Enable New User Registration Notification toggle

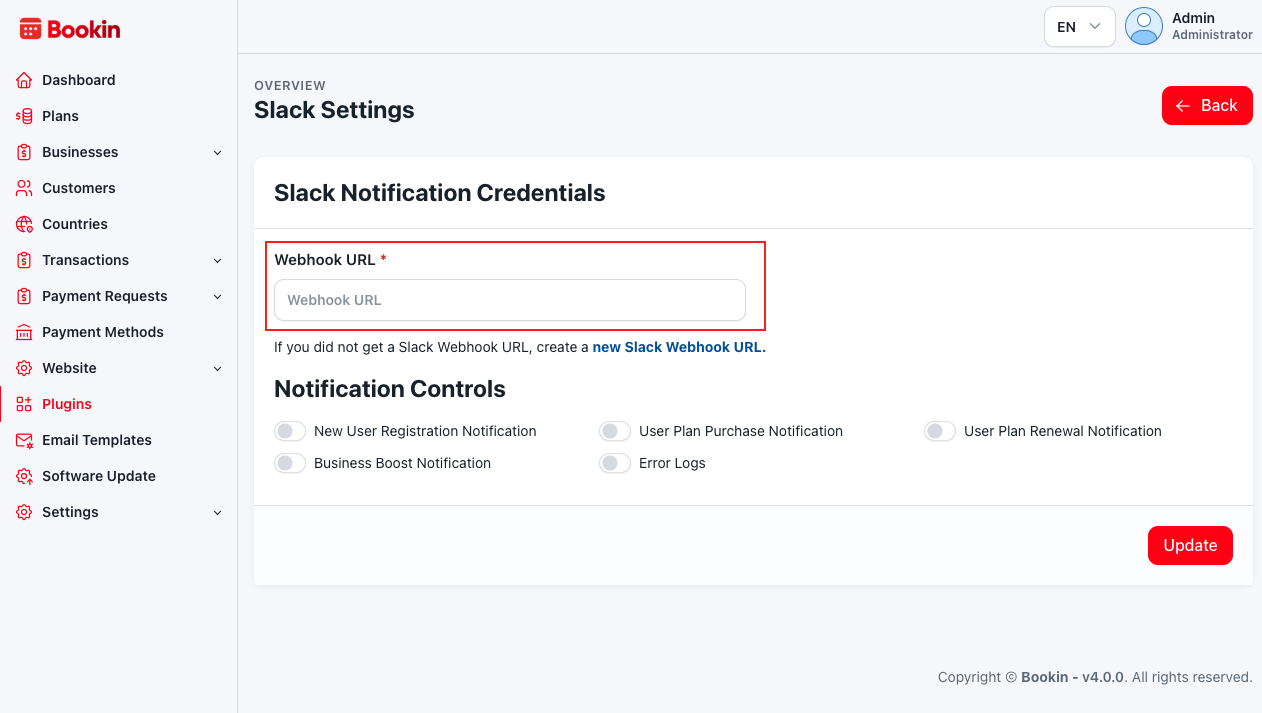290,431
